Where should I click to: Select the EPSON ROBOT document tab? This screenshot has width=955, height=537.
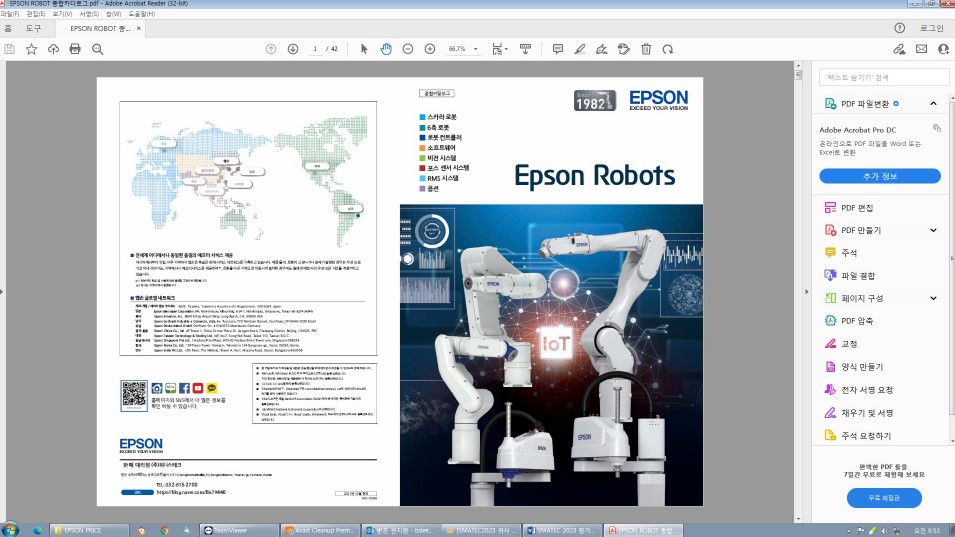coord(100,28)
